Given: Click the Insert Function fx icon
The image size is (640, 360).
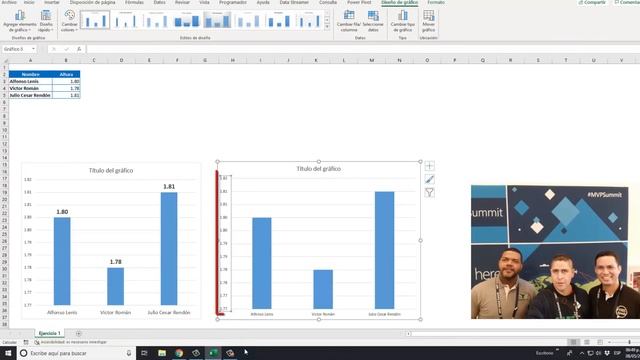Looking at the screenshot, I should 79,49.
